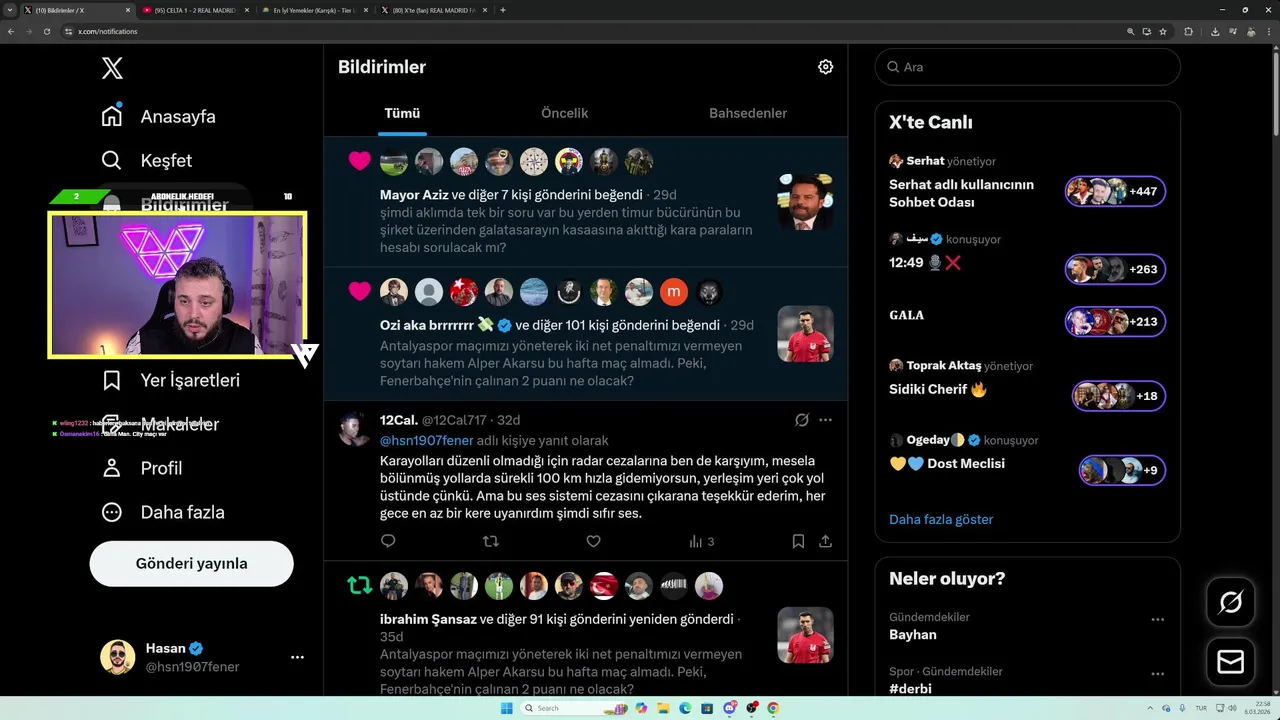Click the X logo in the sidebar

point(112,68)
